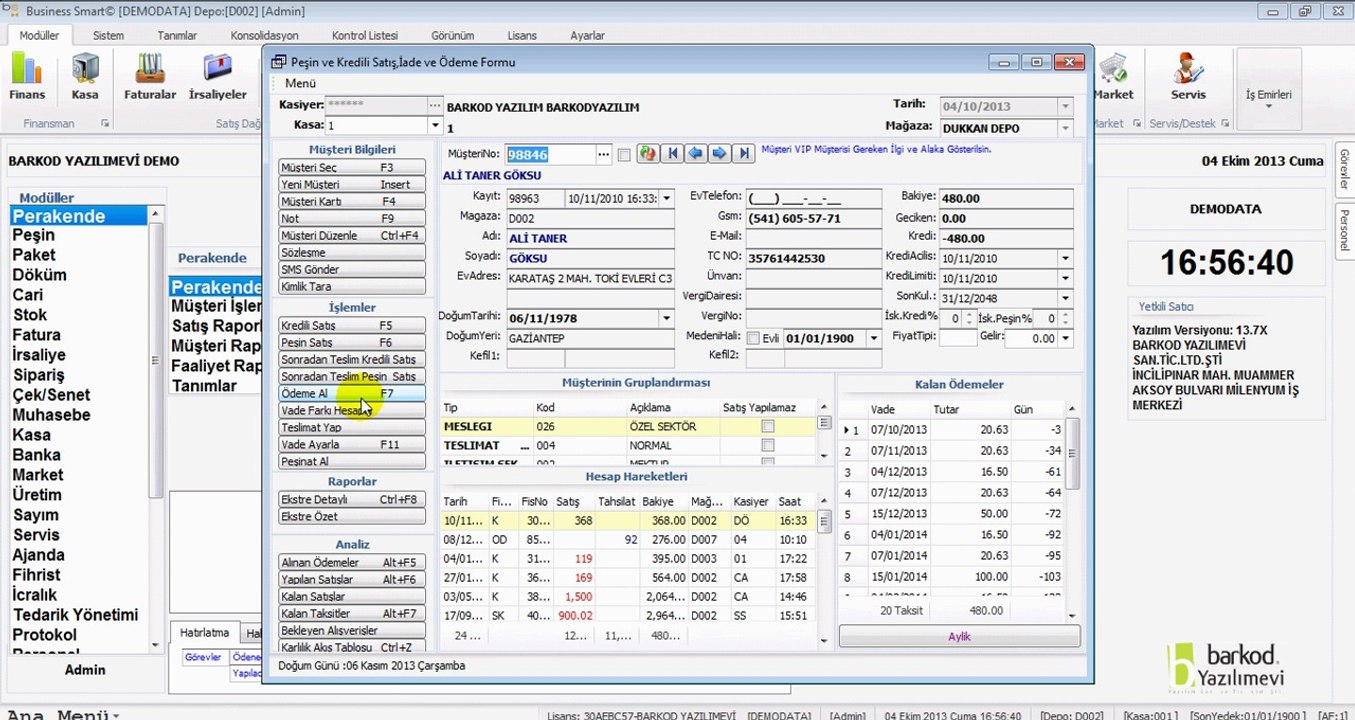This screenshot has height=720, width=1355.
Task: Open Faturalar from the ribbon
Action: click(150, 75)
